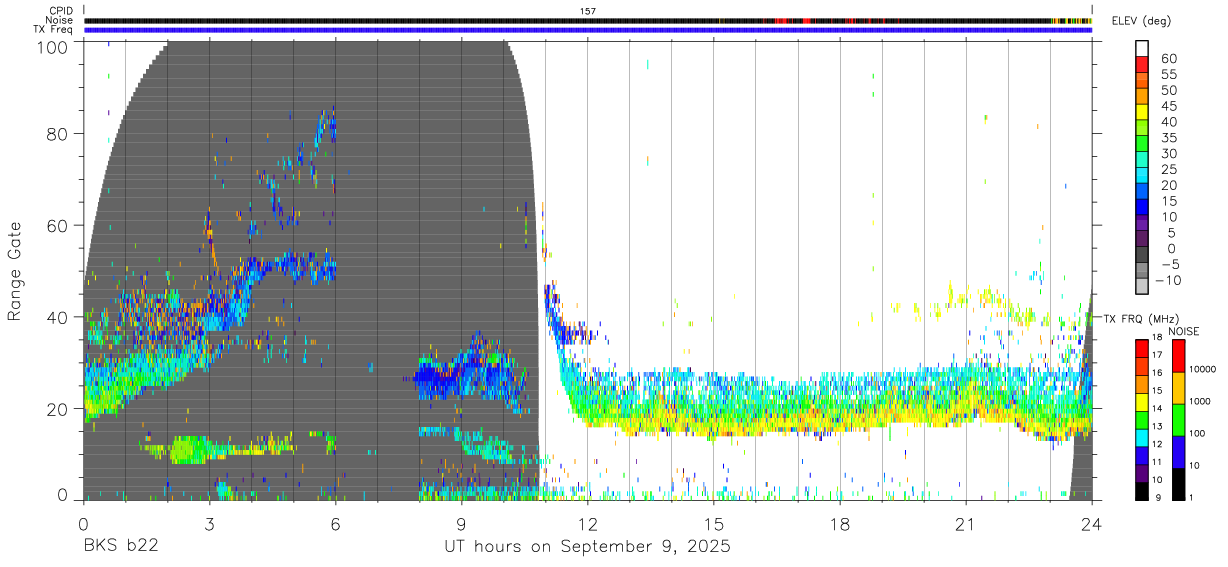Click the 45 label on ELEV colorbar

click(x=1170, y=106)
